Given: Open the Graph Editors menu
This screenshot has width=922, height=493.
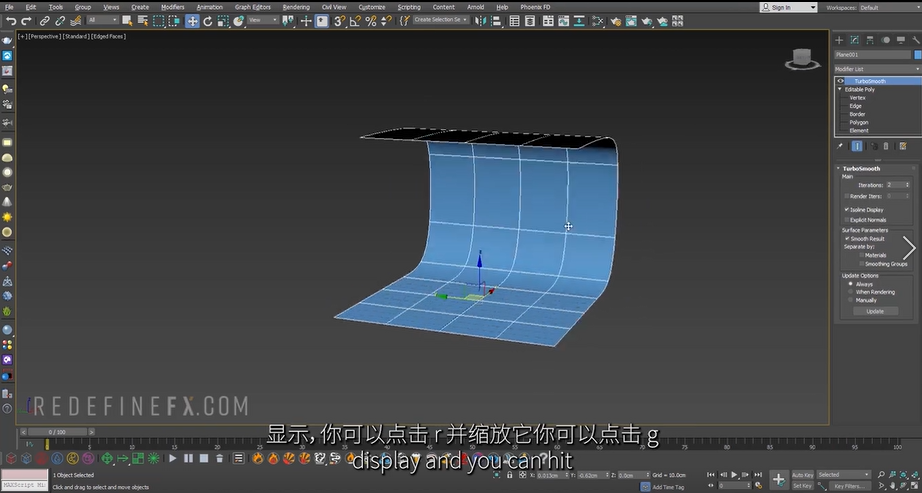Looking at the screenshot, I should [253, 7].
